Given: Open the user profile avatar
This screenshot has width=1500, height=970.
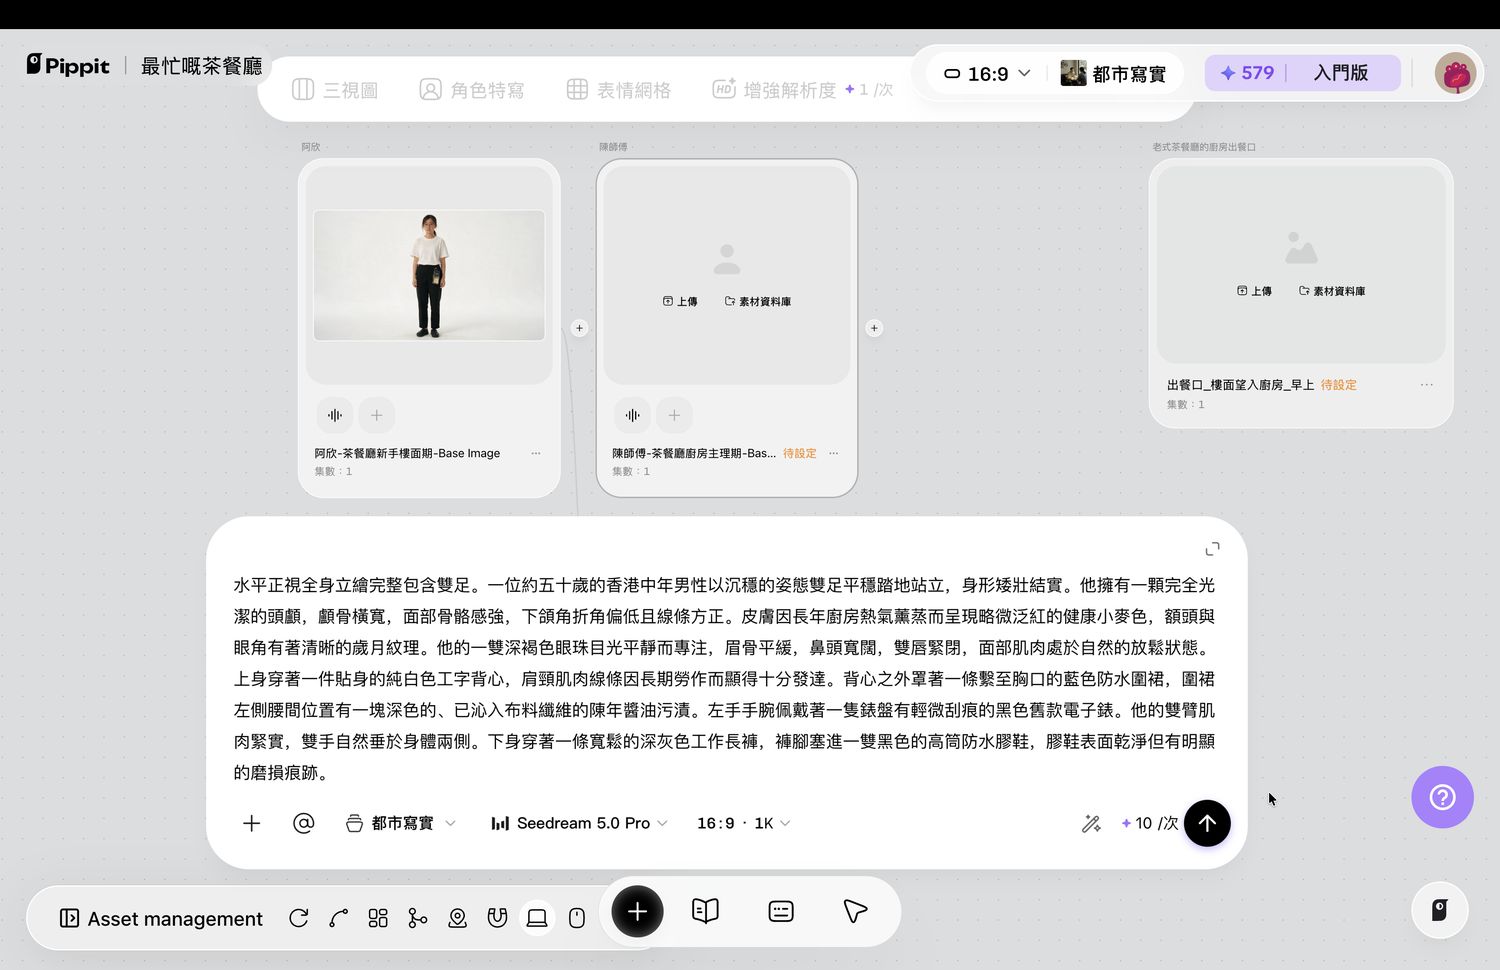Looking at the screenshot, I should click(x=1455, y=73).
